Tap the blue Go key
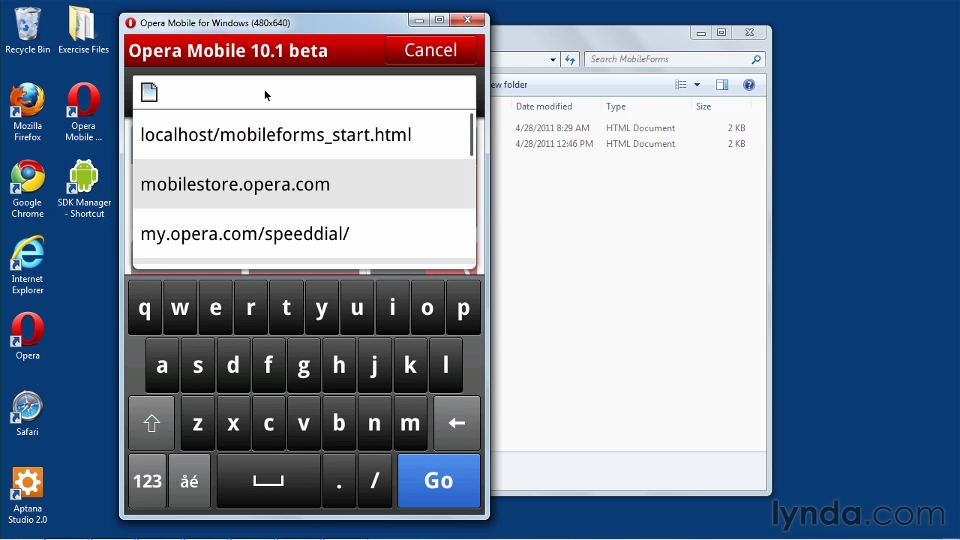 439,481
